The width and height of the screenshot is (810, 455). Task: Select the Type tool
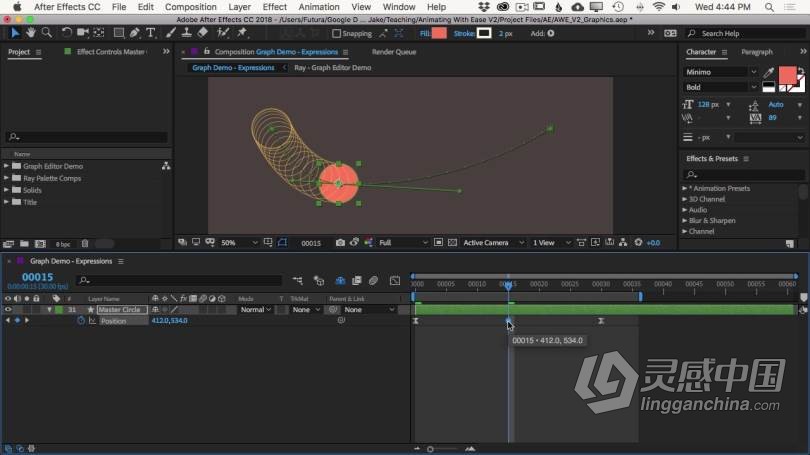[151, 33]
